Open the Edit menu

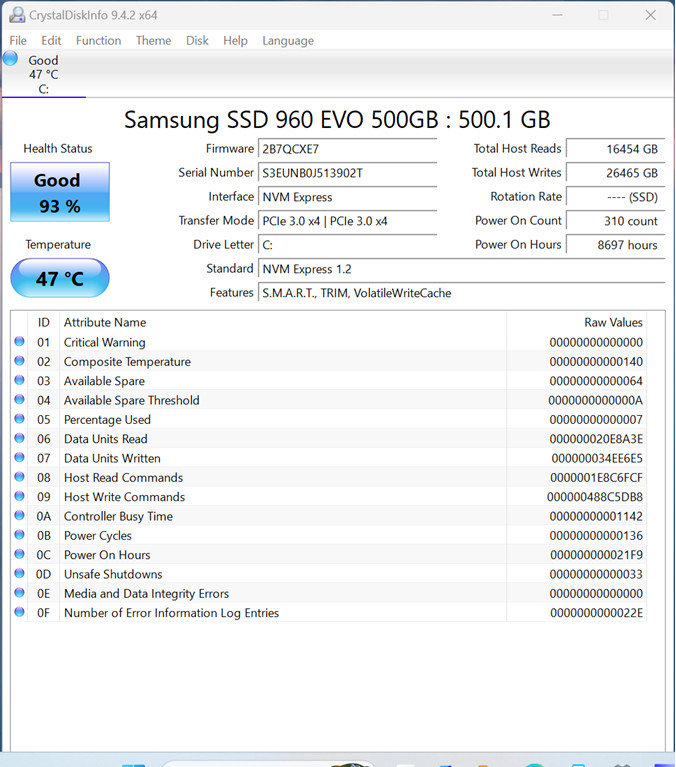[51, 41]
